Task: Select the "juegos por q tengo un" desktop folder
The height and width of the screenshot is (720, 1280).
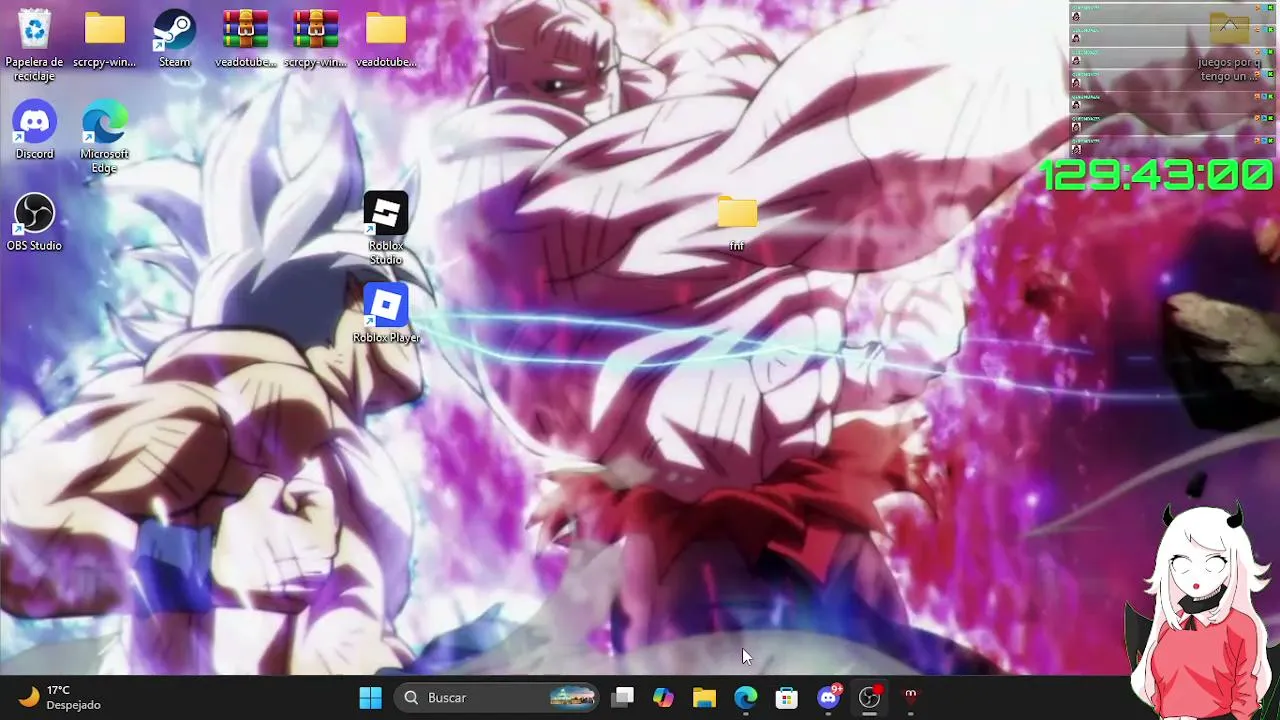Action: pyautogui.click(x=1229, y=47)
